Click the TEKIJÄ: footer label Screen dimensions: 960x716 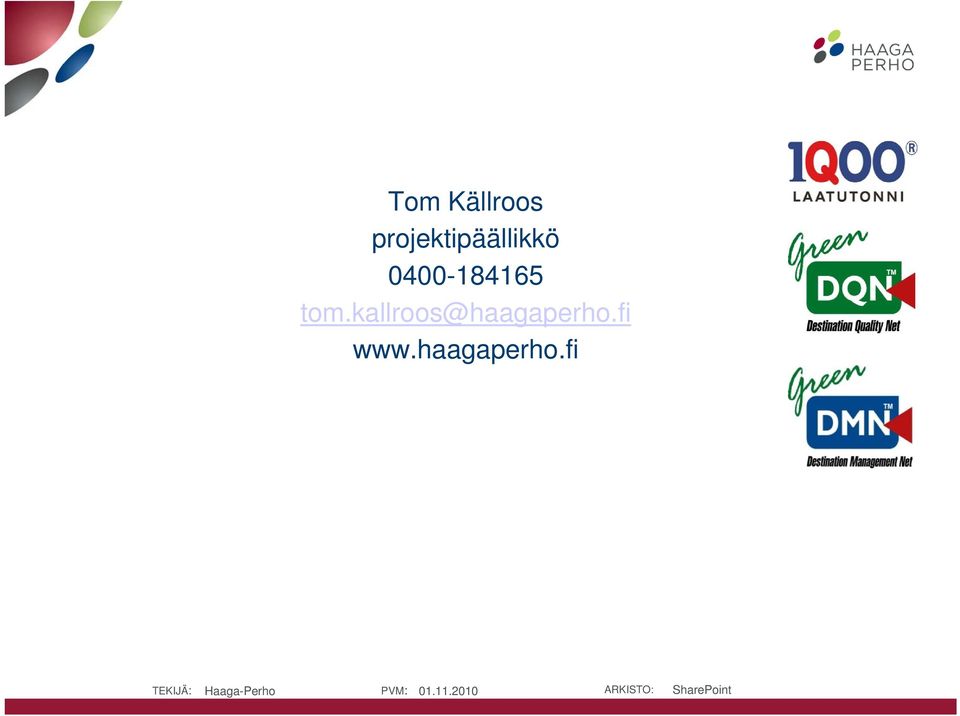172,690
